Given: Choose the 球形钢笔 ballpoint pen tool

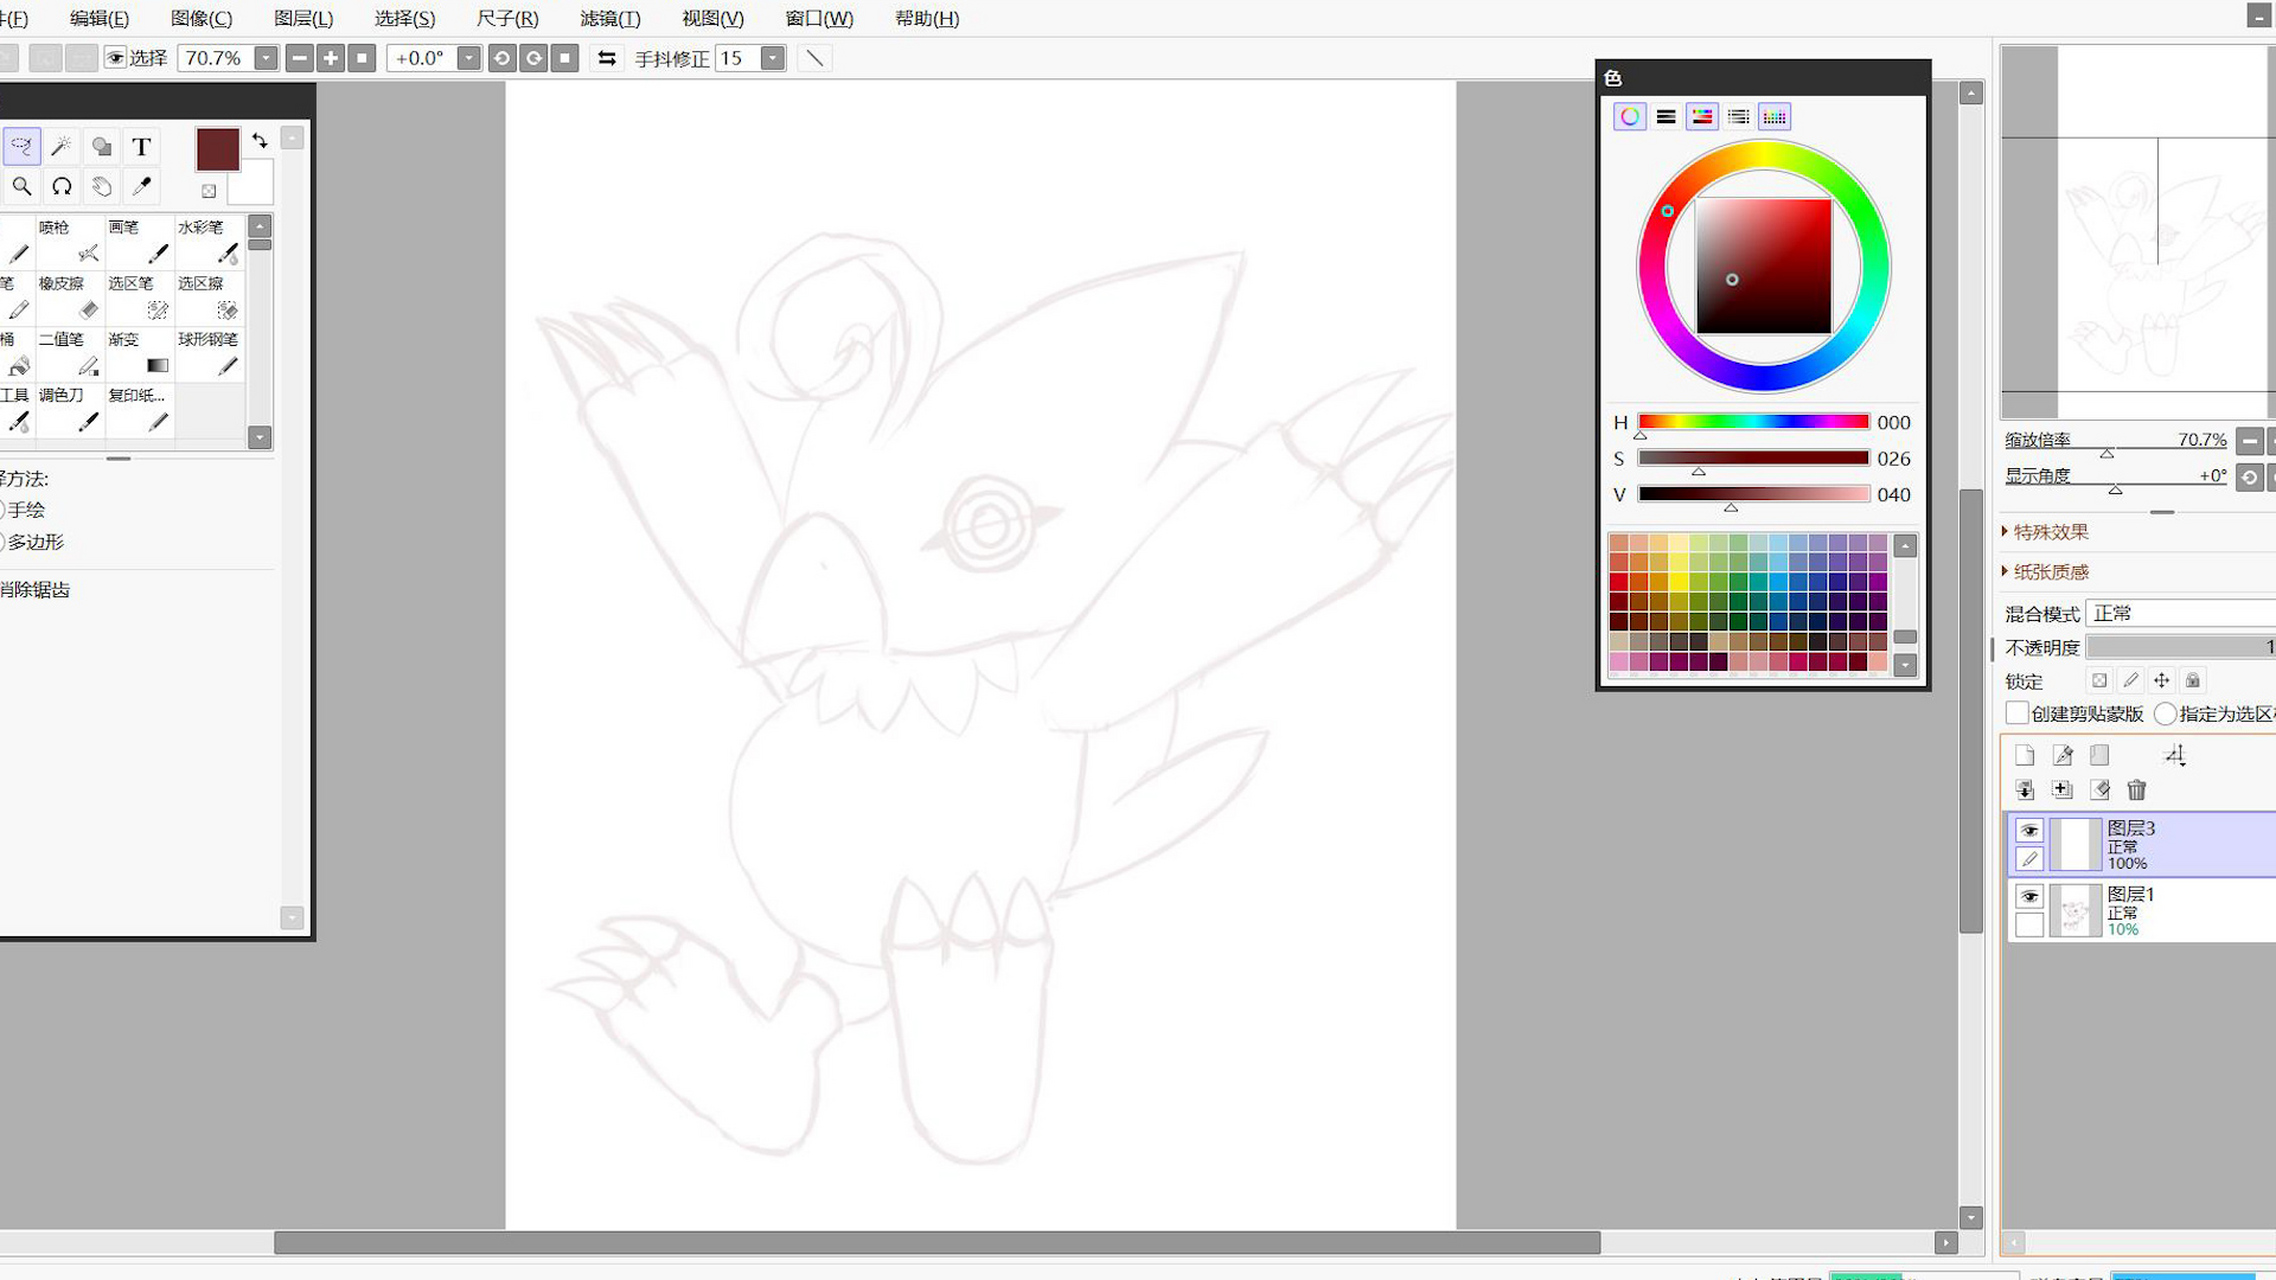Looking at the screenshot, I should pyautogui.click(x=209, y=354).
